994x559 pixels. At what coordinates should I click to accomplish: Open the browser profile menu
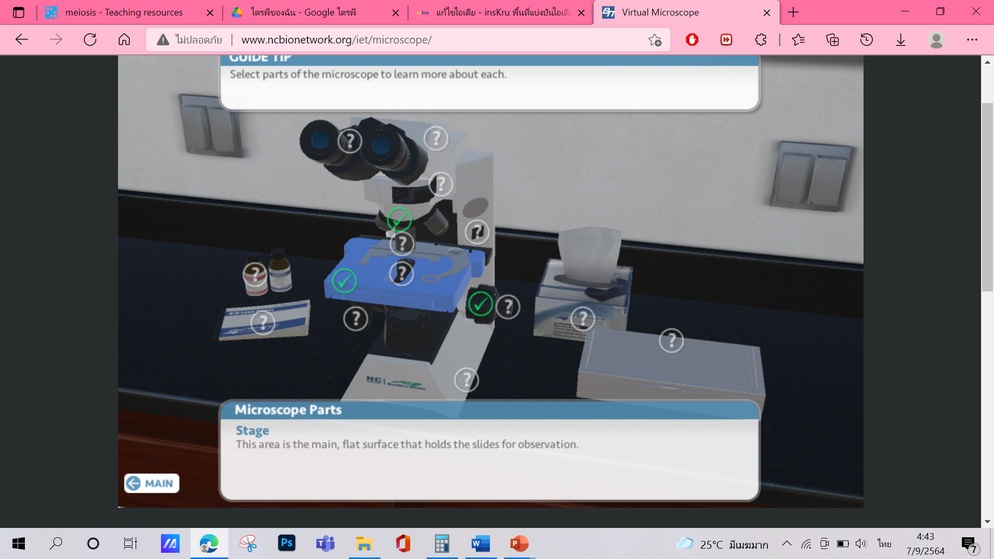(x=936, y=39)
